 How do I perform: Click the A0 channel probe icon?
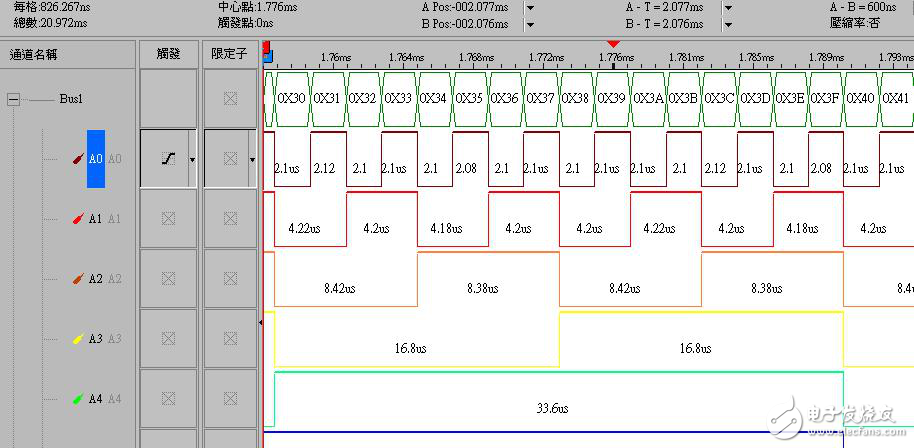pyautogui.click(x=78, y=158)
